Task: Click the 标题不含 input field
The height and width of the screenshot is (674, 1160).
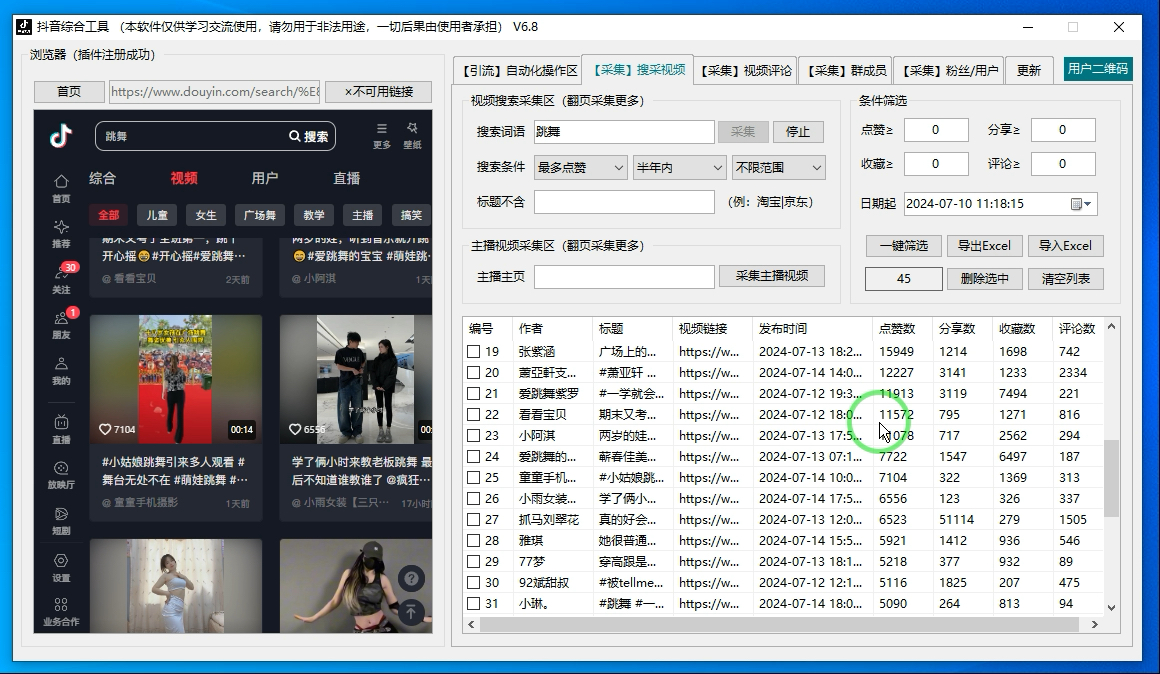Action: [x=624, y=202]
